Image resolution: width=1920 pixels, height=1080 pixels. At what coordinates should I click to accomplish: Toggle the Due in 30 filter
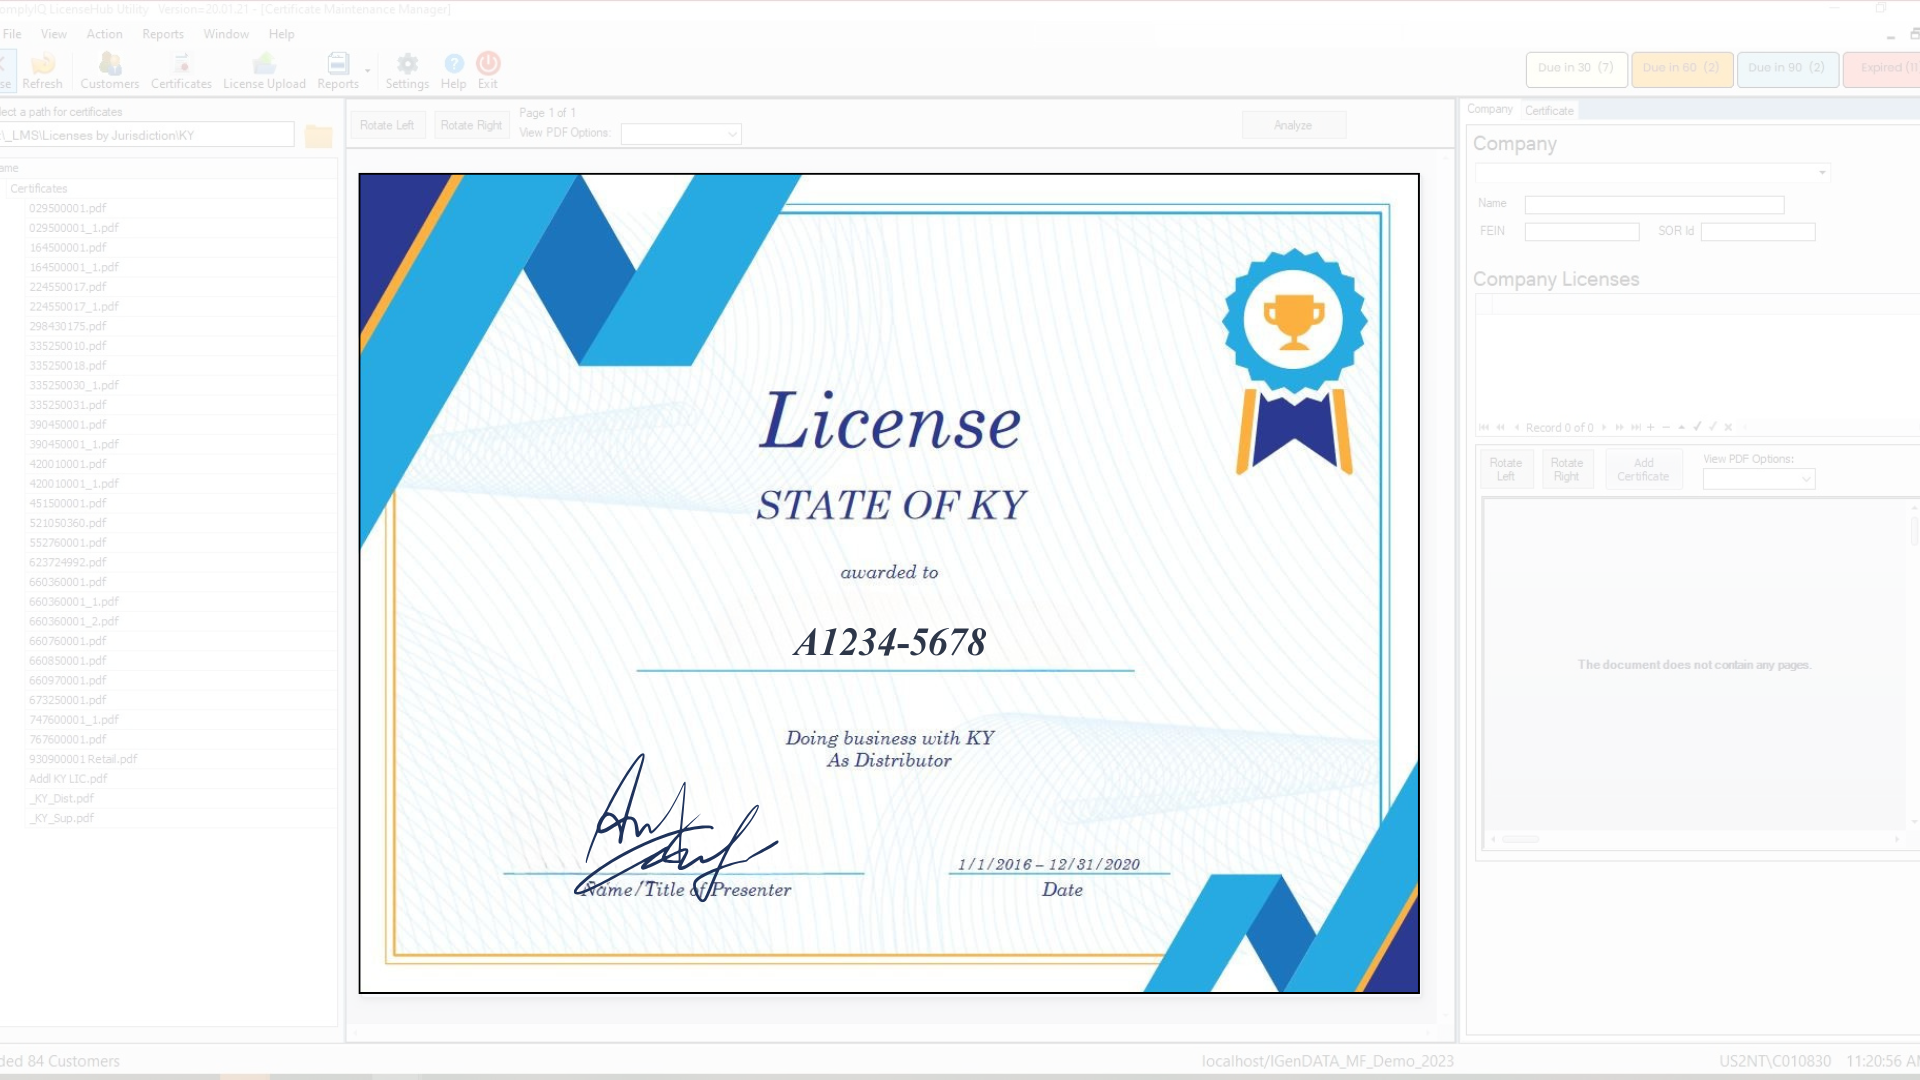(1576, 68)
